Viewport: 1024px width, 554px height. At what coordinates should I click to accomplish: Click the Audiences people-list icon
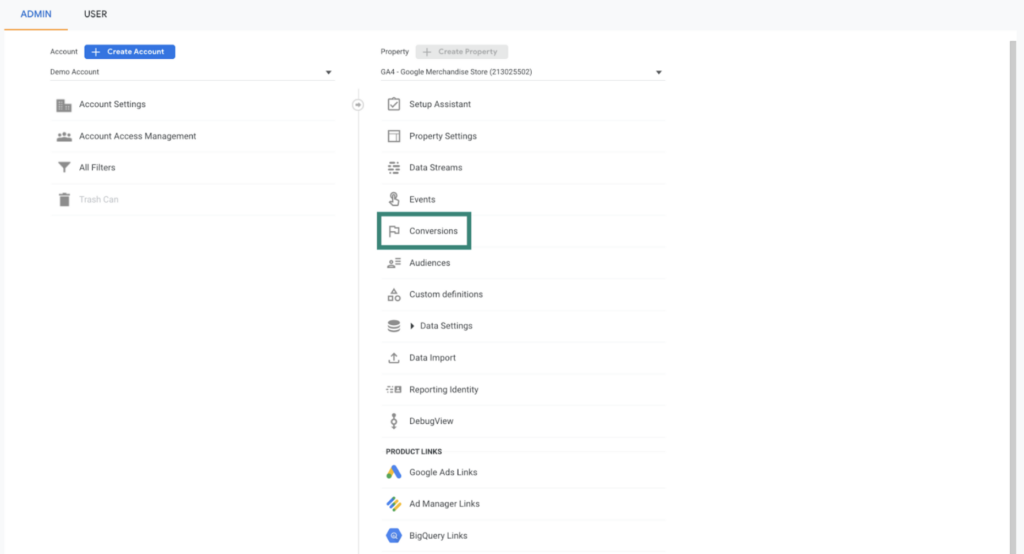(394, 263)
